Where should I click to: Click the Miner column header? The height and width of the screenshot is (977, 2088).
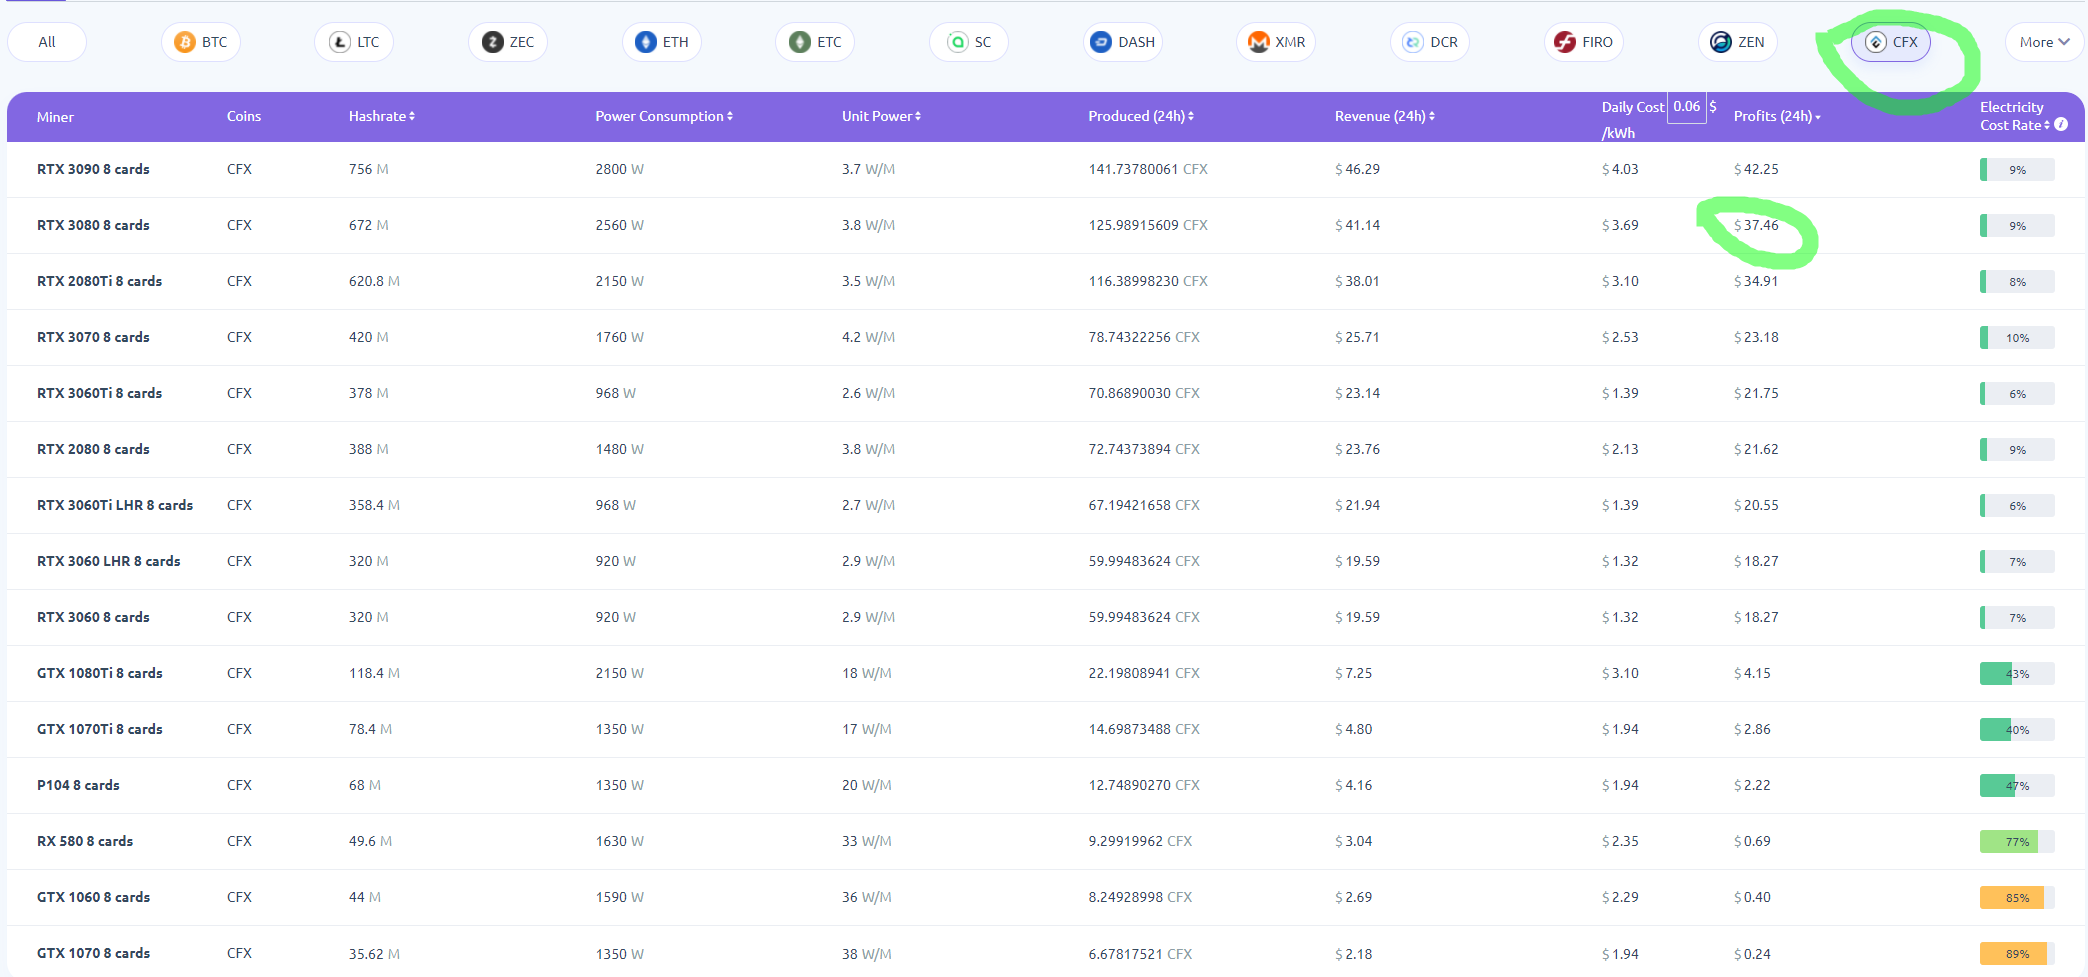click(55, 117)
